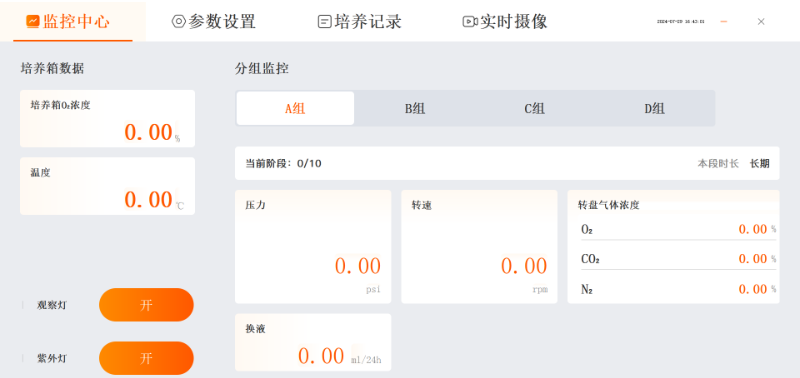Viewport: 800px width, 378px height.
Task: Toggle the 观察灯 开 button
Action: (x=146, y=305)
